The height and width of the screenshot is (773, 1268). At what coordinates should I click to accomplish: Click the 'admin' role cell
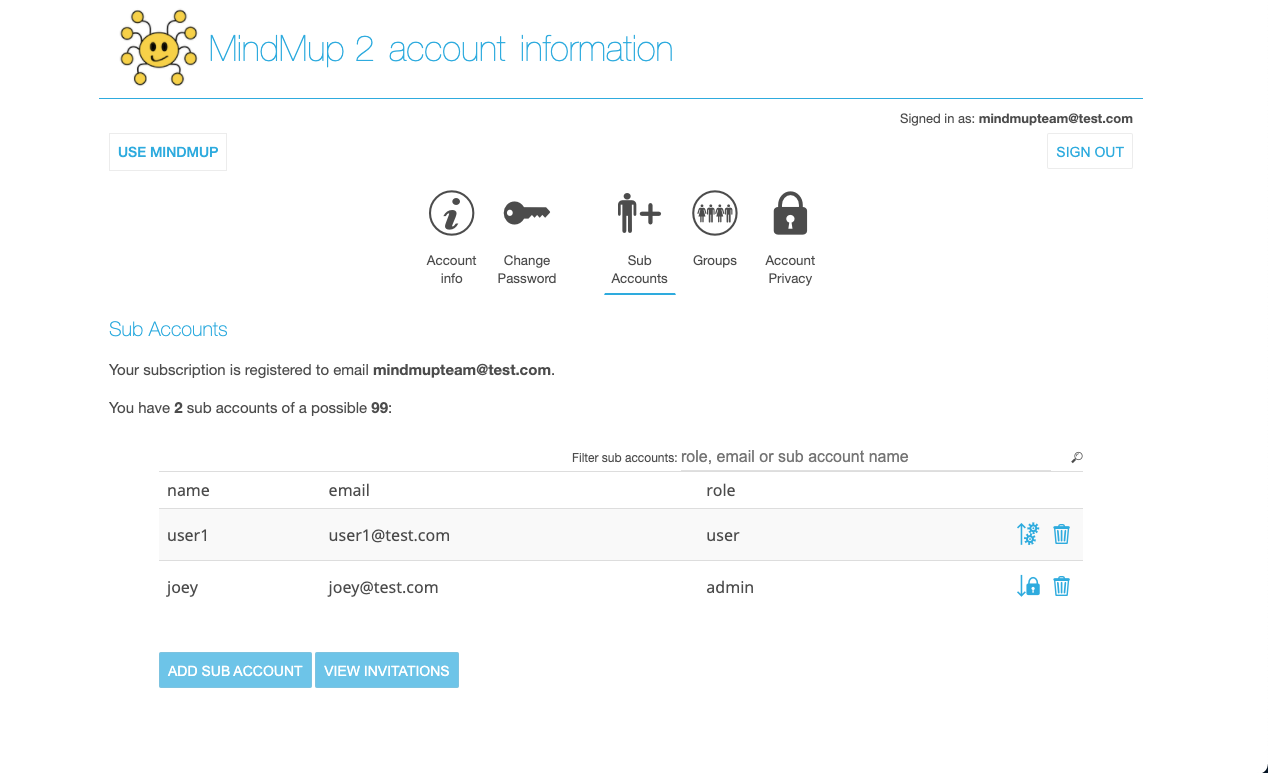click(730, 587)
